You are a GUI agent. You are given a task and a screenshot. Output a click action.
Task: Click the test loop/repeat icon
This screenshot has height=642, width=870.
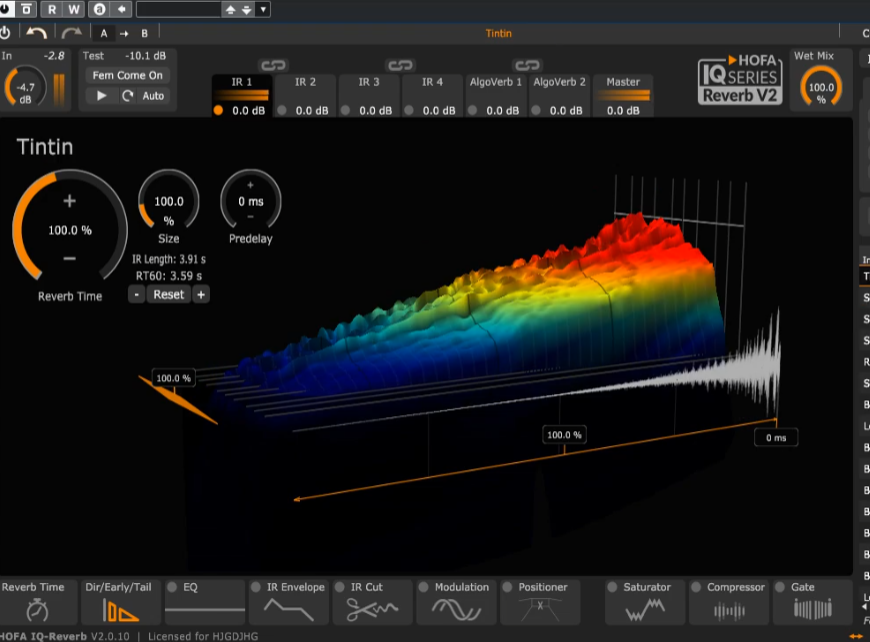128,95
